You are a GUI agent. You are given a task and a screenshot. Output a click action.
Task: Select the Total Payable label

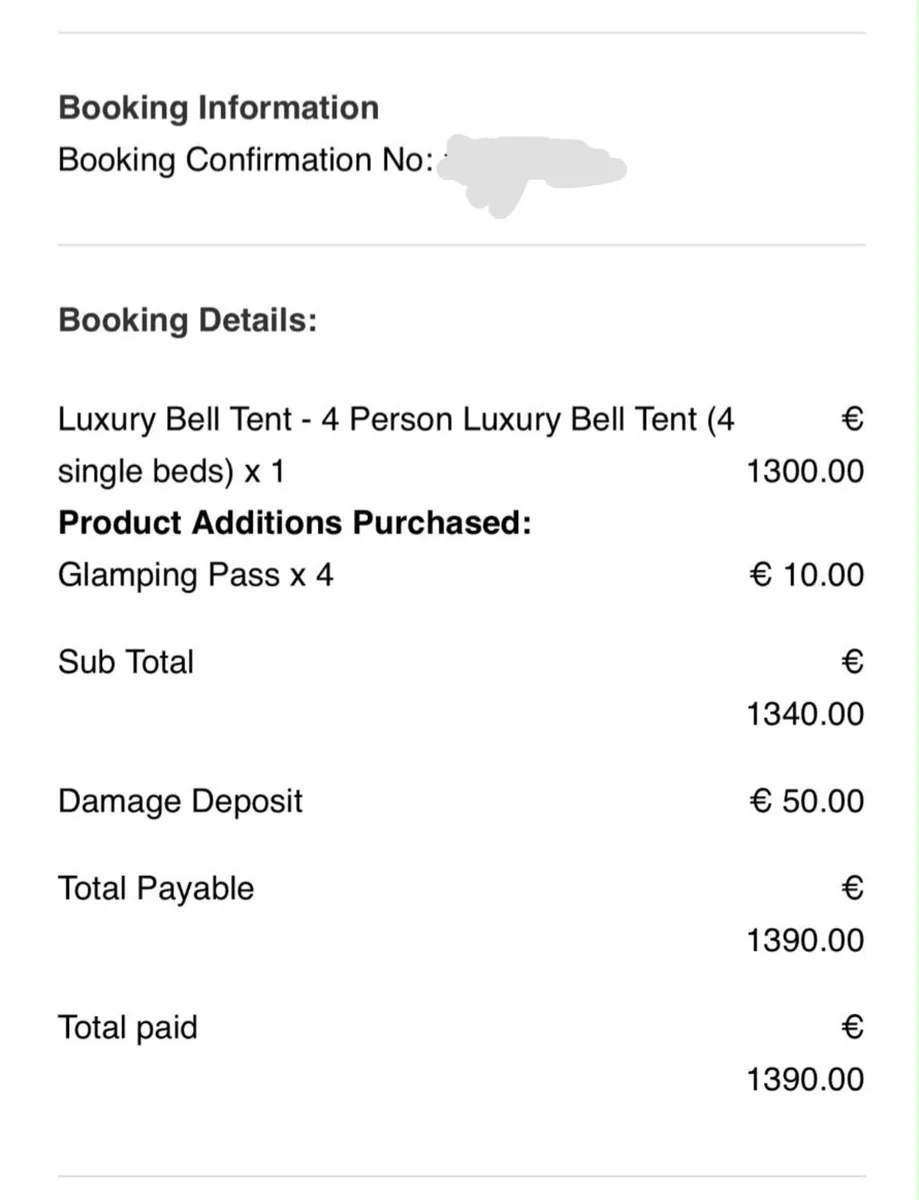[156, 888]
